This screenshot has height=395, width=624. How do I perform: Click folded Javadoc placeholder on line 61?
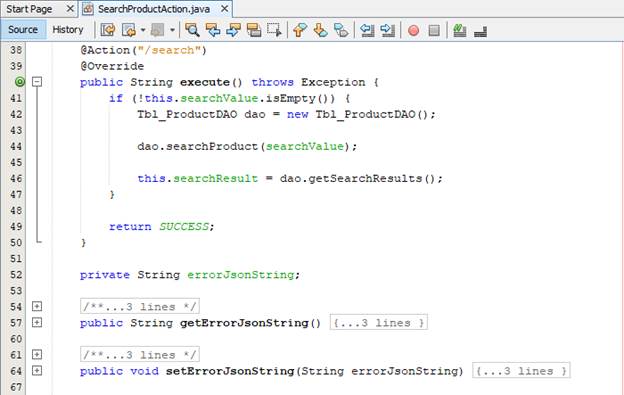click(x=140, y=354)
